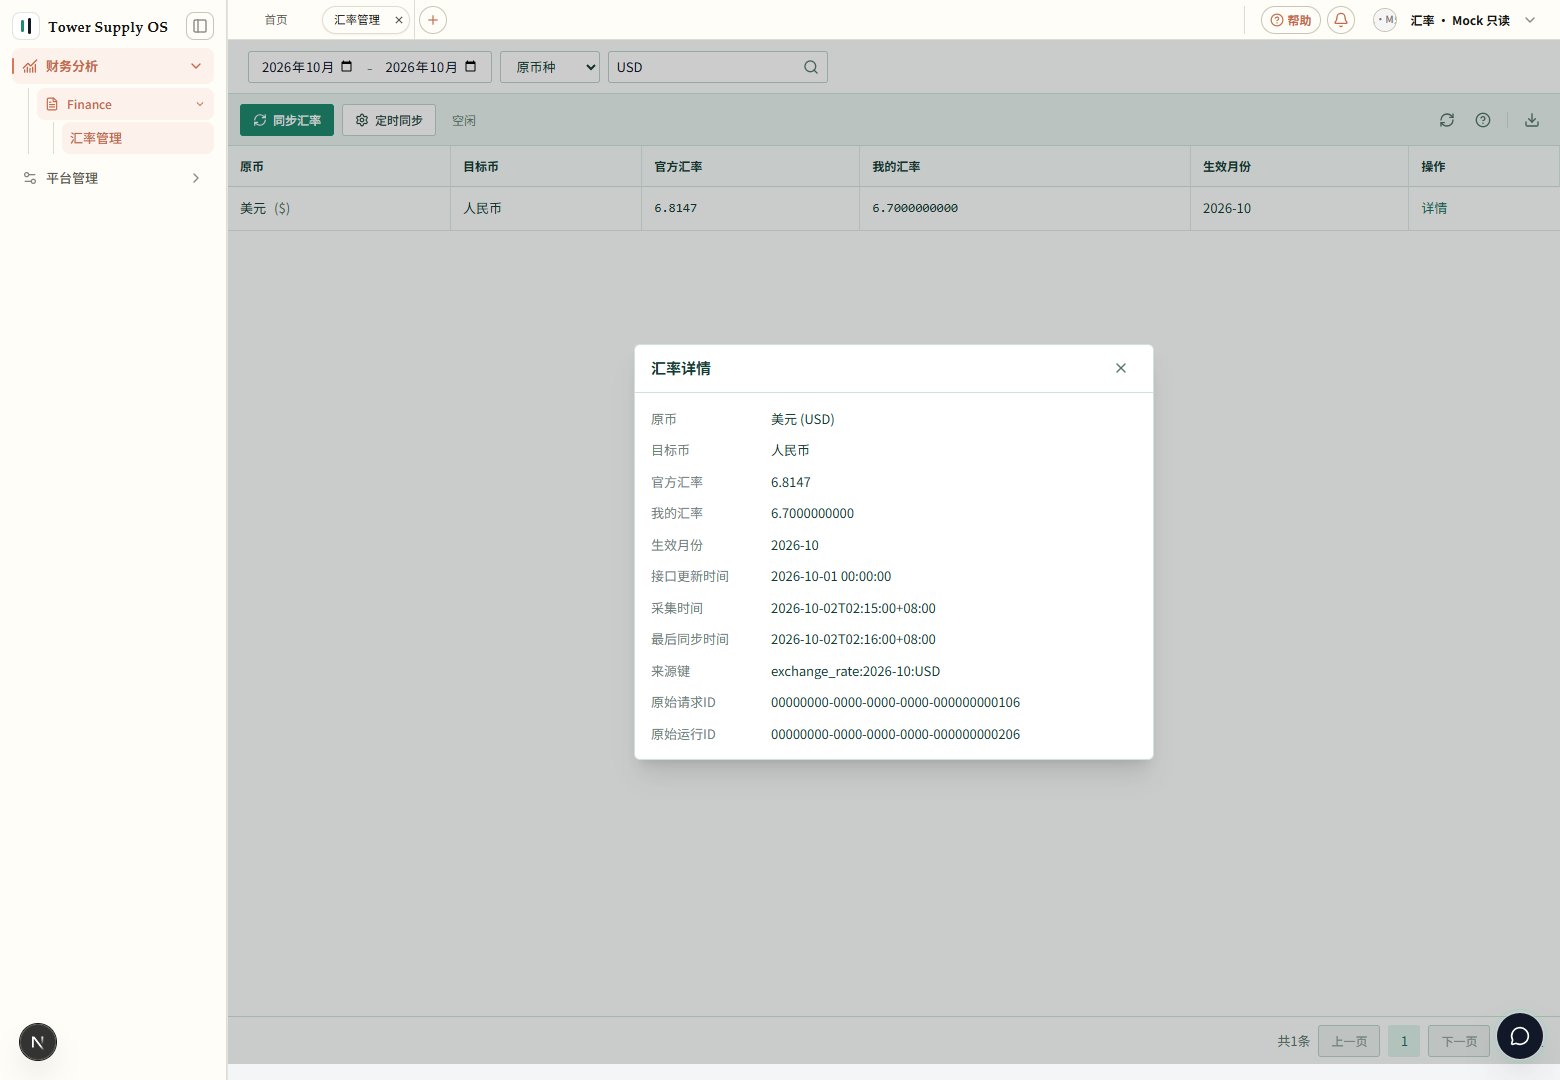The image size is (1560, 1080).
Task: Open the 详情 link for 美元 row
Action: (1434, 208)
